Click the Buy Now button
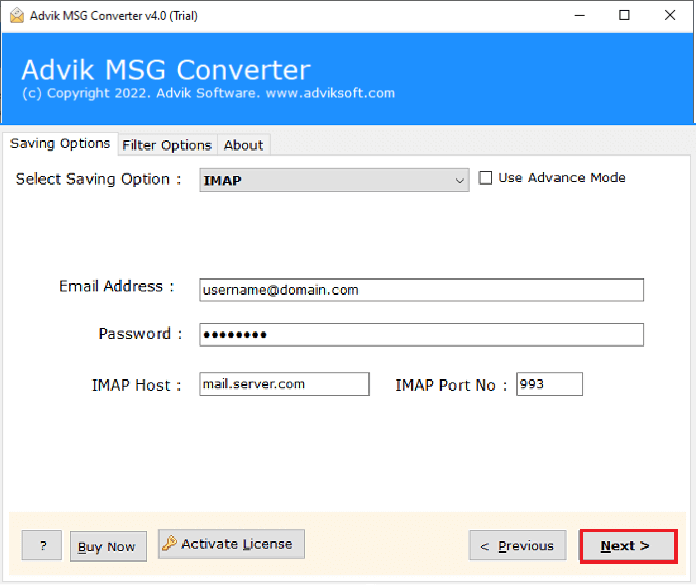The image size is (696, 585). pyautogui.click(x=108, y=547)
